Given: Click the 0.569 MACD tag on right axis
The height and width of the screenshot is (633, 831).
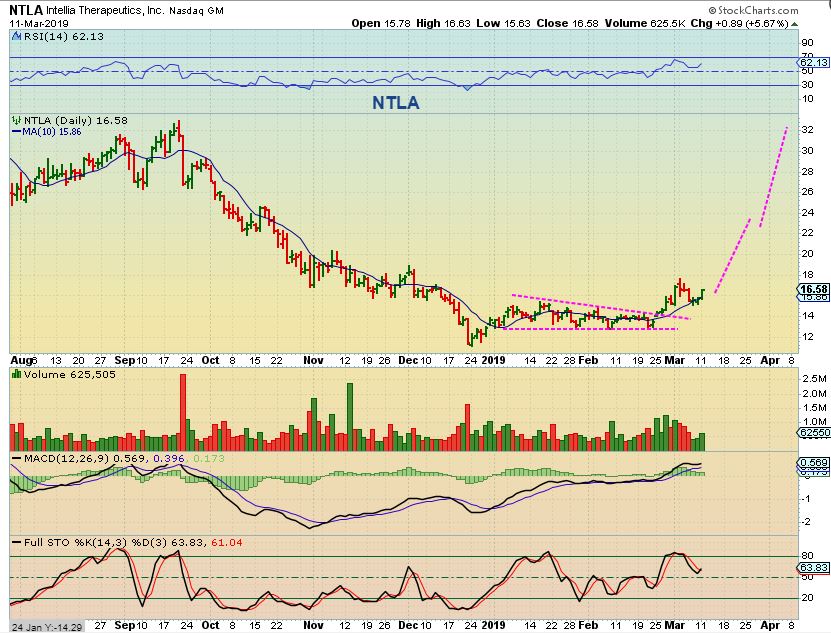Looking at the screenshot, I should point(814,463).
